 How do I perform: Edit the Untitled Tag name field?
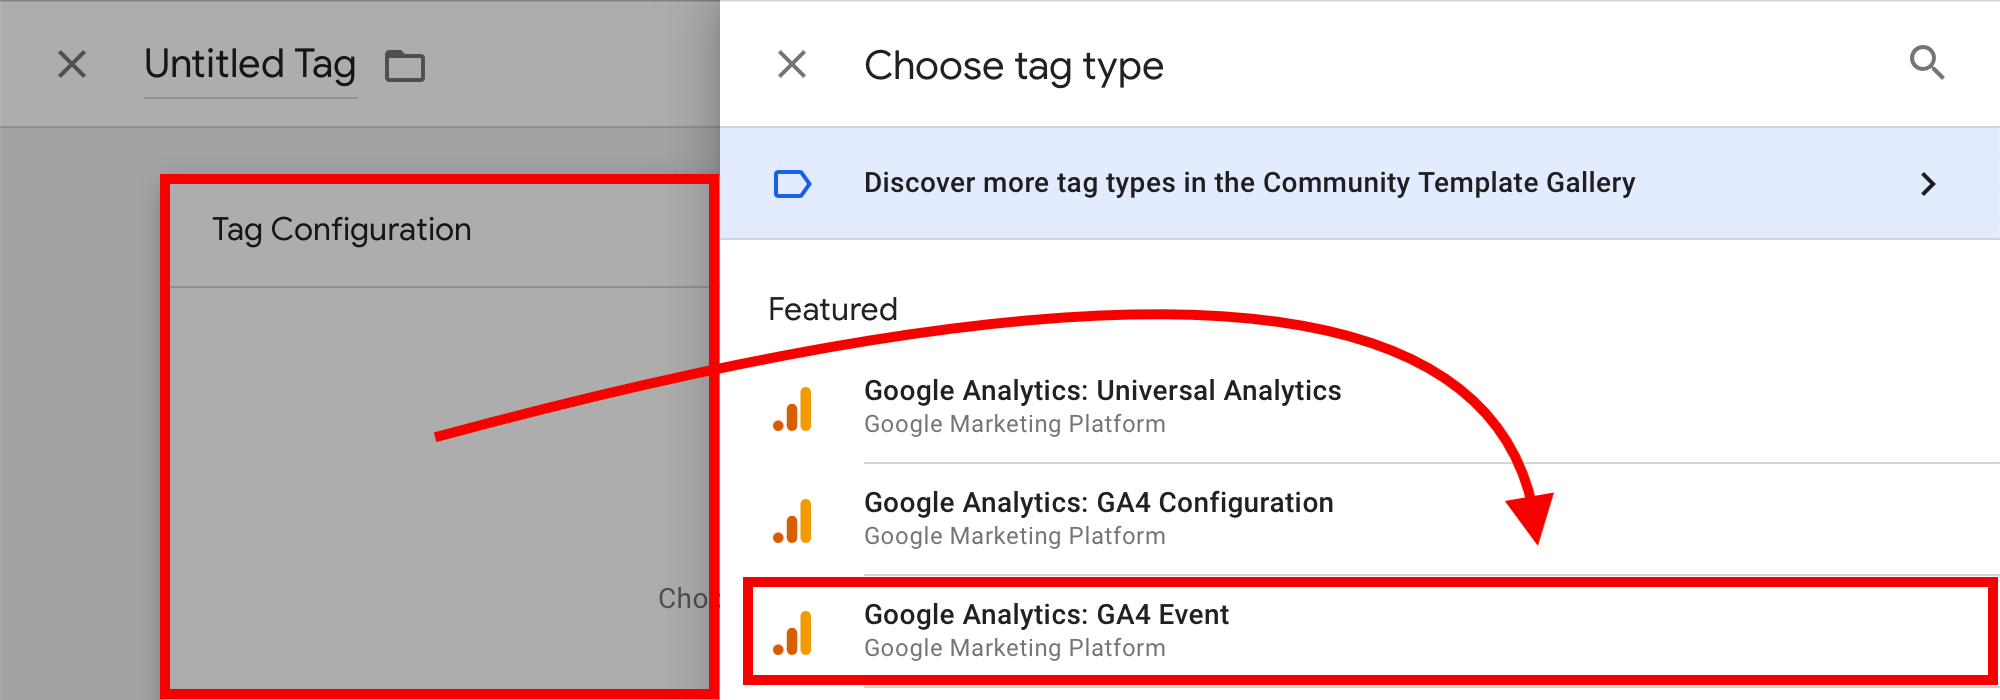click(x=250, y=66)
